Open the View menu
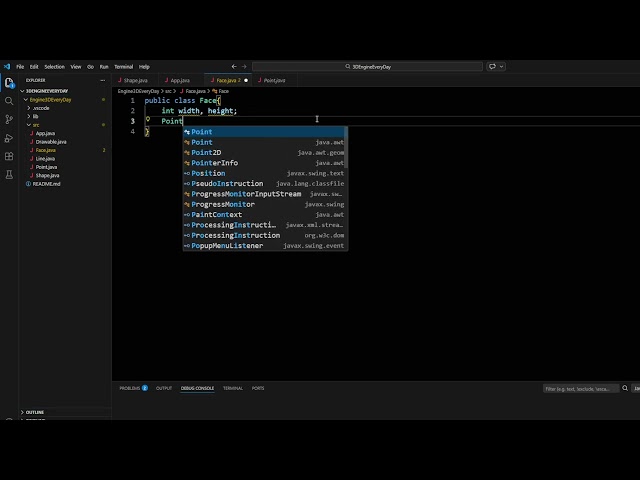The height and width of the screenshot is (480, 640). point(76,67)
